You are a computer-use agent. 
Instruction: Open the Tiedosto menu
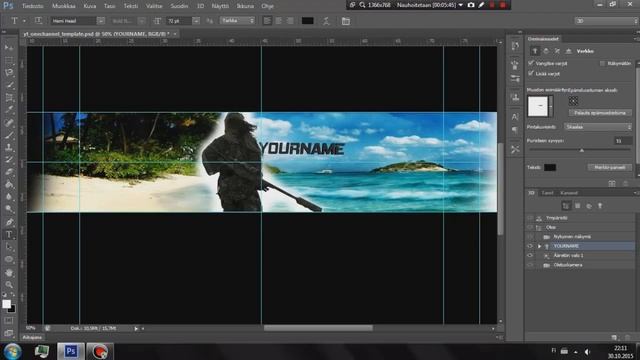(x=33, y=6)
